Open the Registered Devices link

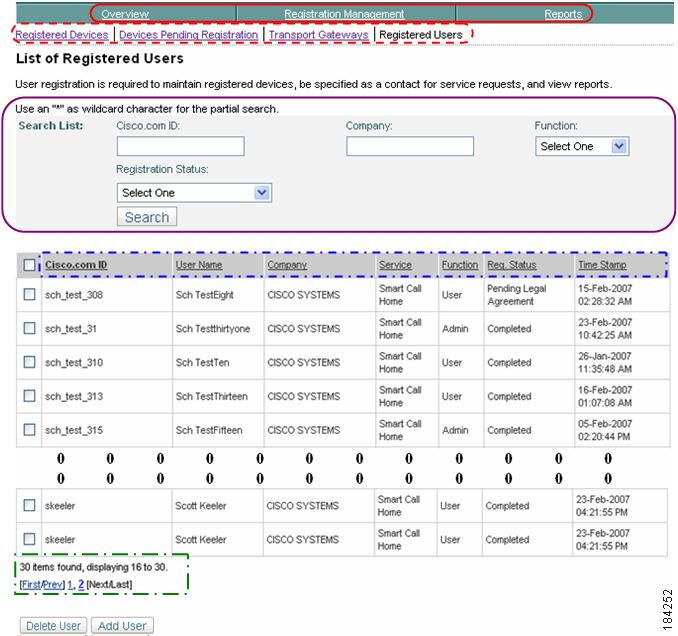pos(62,35)
